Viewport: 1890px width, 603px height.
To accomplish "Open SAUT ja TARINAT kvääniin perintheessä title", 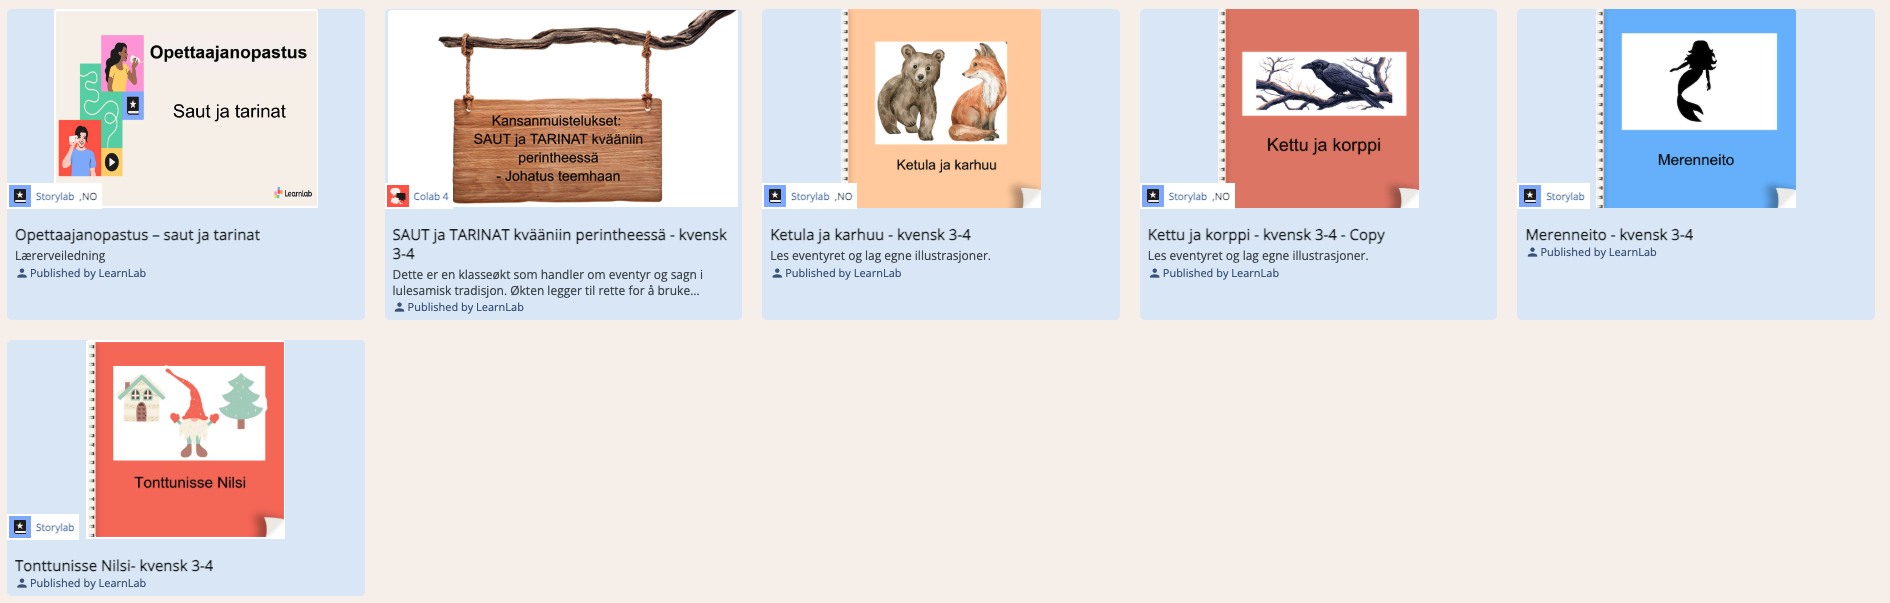I will [x=560, y=244].
